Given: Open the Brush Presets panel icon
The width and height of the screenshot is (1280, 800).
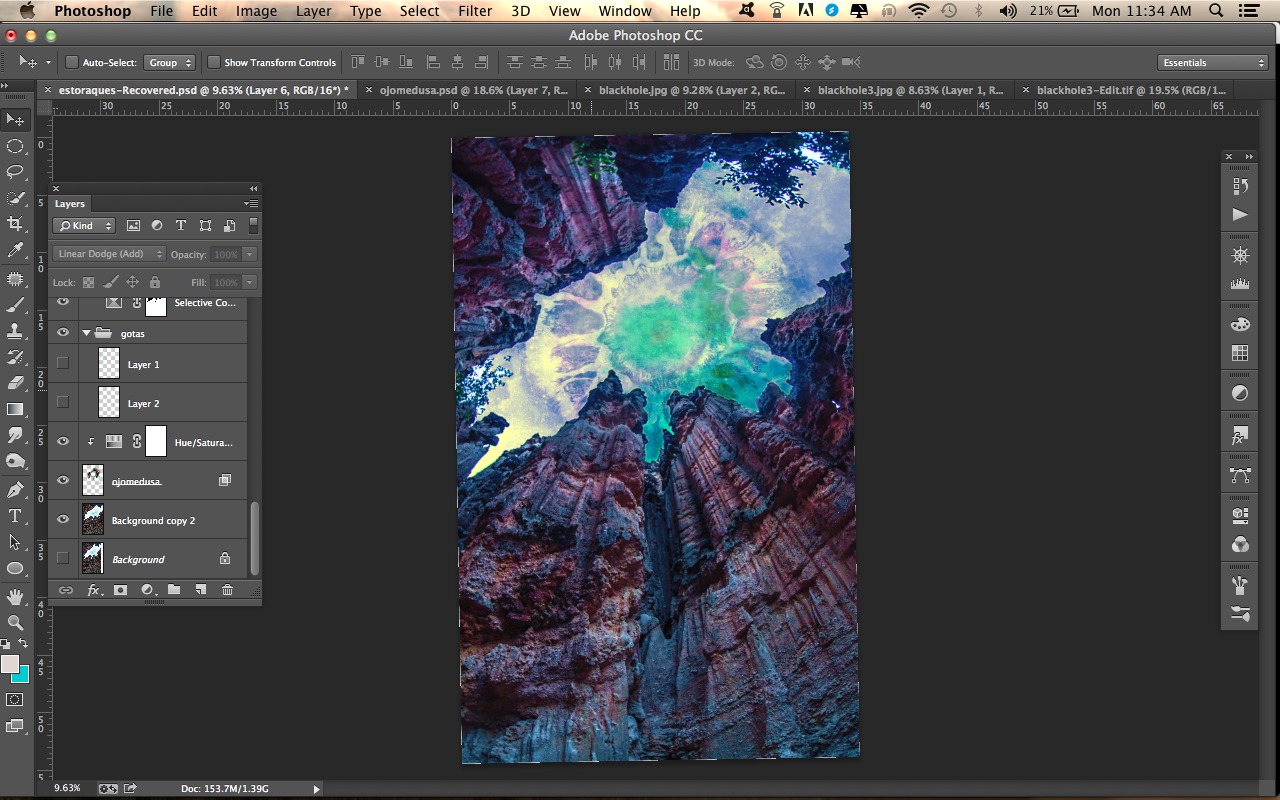Looking at the screenshot, I should [1240, 613].
